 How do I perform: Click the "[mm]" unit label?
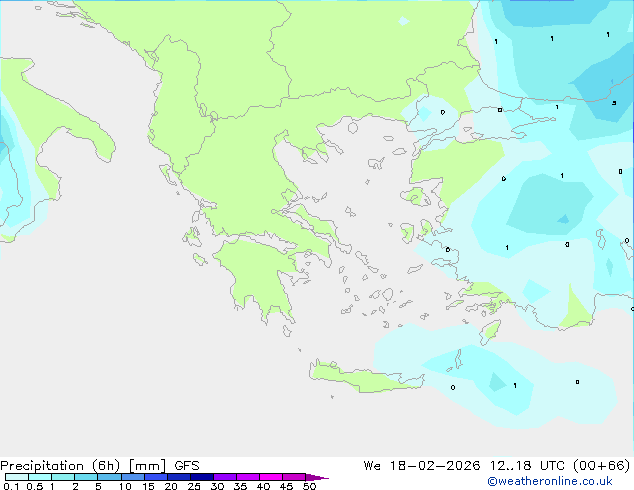[147, 466]
